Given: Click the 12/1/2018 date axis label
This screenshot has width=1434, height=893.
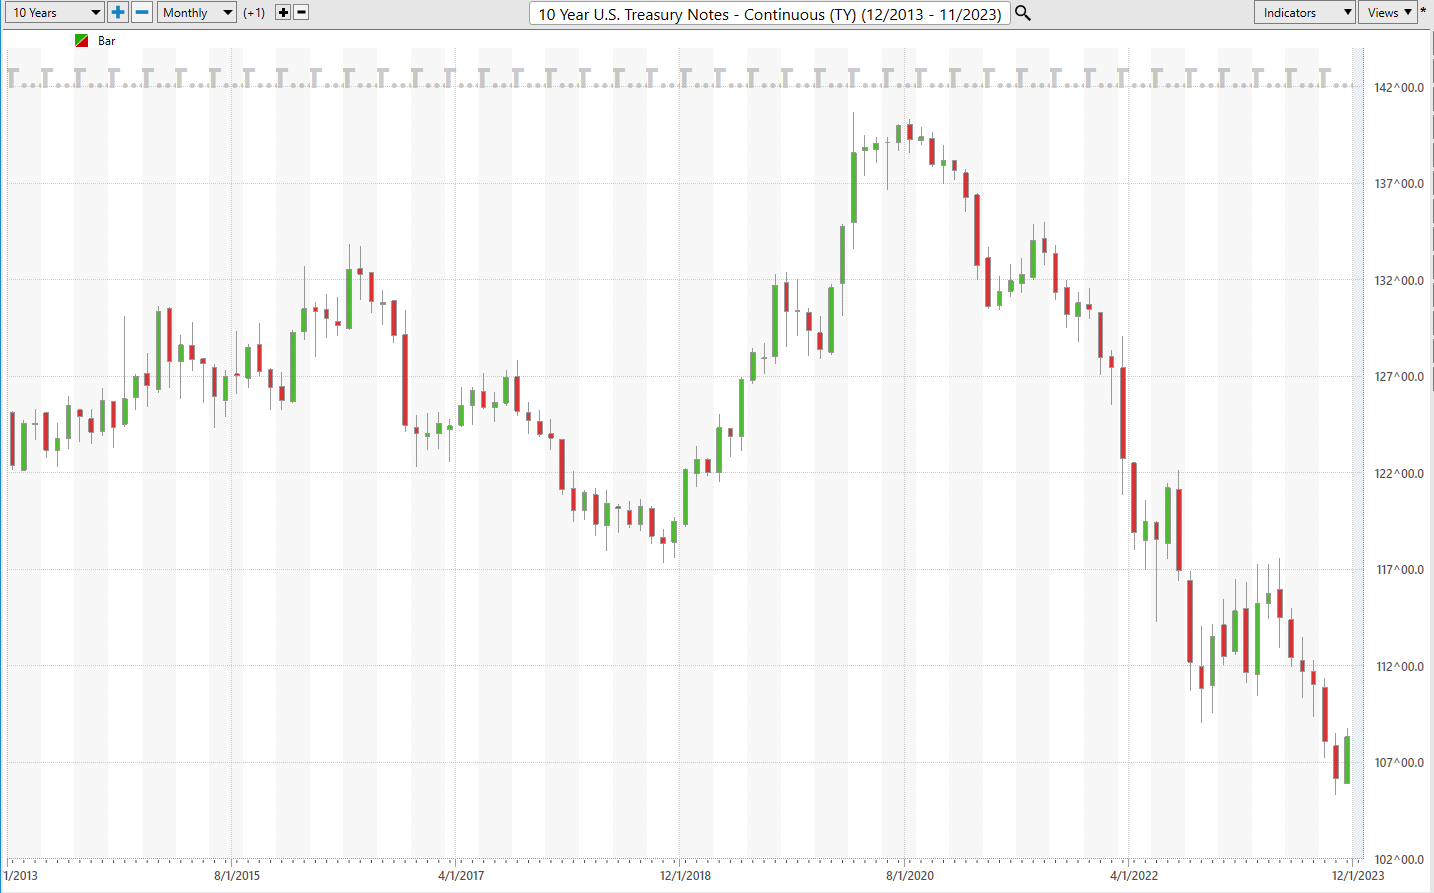Looking at the screenshot, I should point(685,876).
